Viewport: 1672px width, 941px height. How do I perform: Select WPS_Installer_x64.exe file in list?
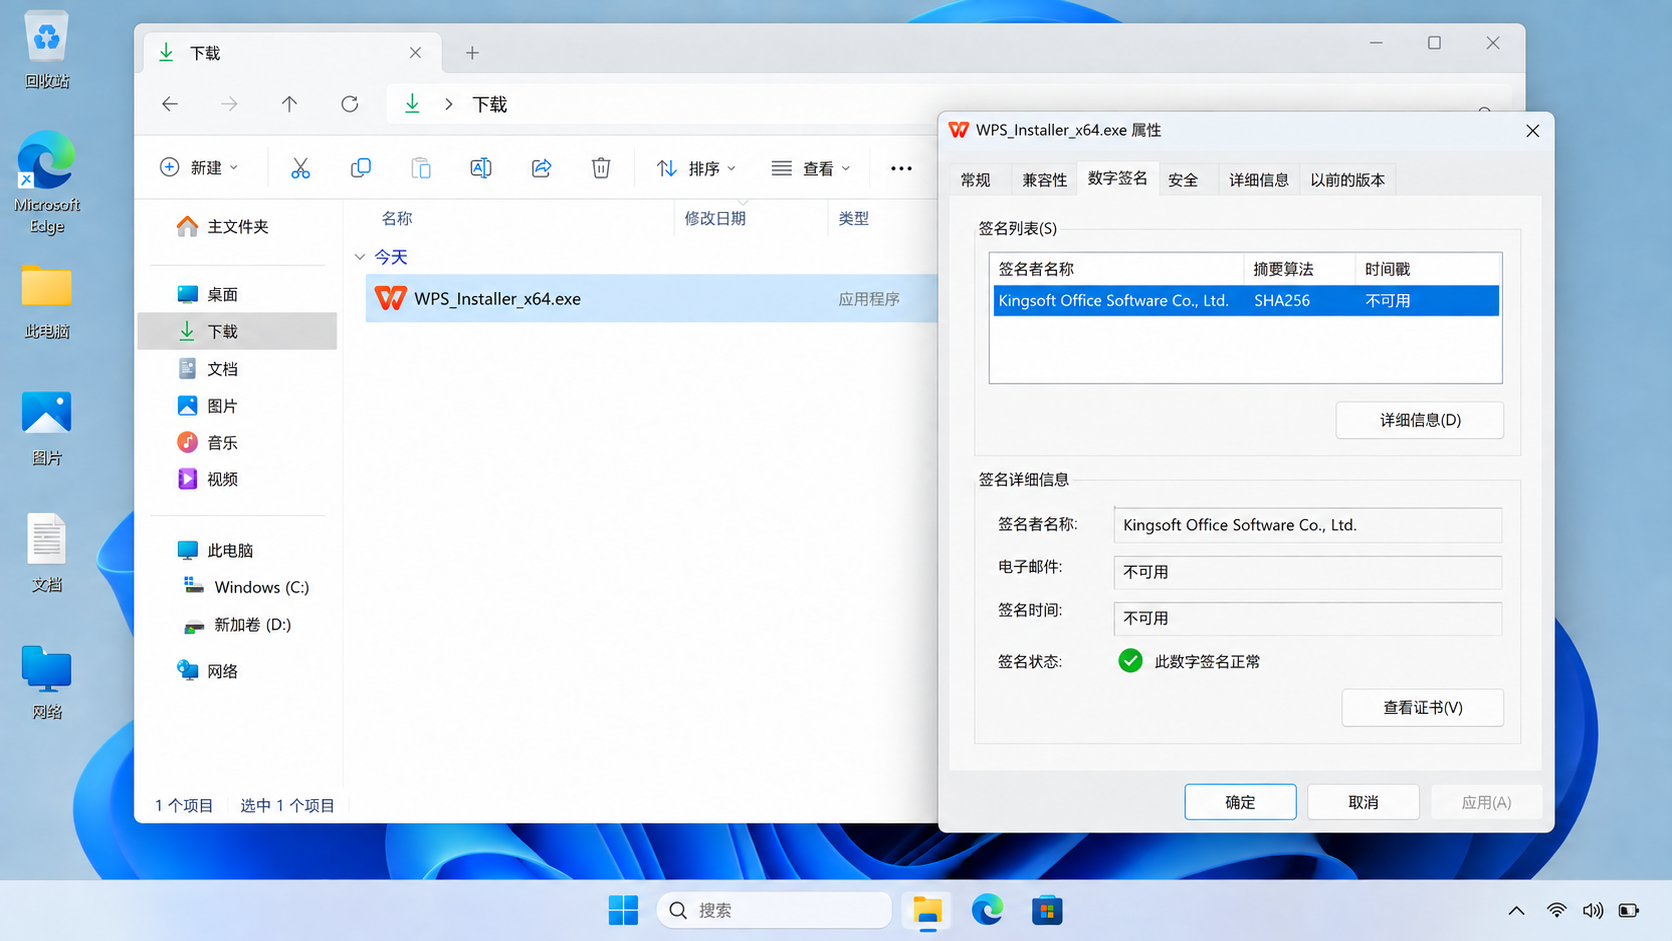pos(651,299)
